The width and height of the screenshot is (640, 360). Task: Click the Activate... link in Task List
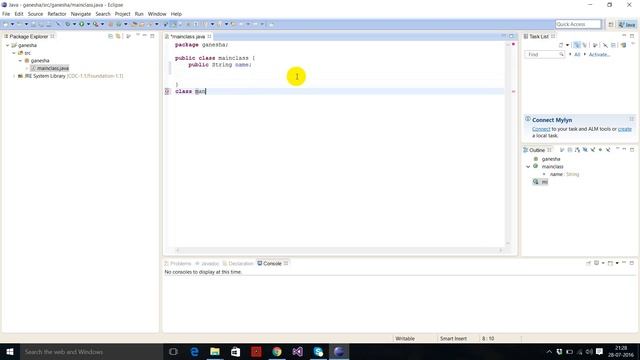coord(599,54)
